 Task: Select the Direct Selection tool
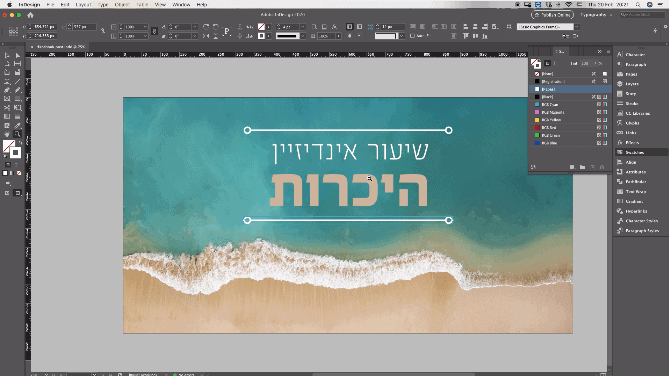17,55
